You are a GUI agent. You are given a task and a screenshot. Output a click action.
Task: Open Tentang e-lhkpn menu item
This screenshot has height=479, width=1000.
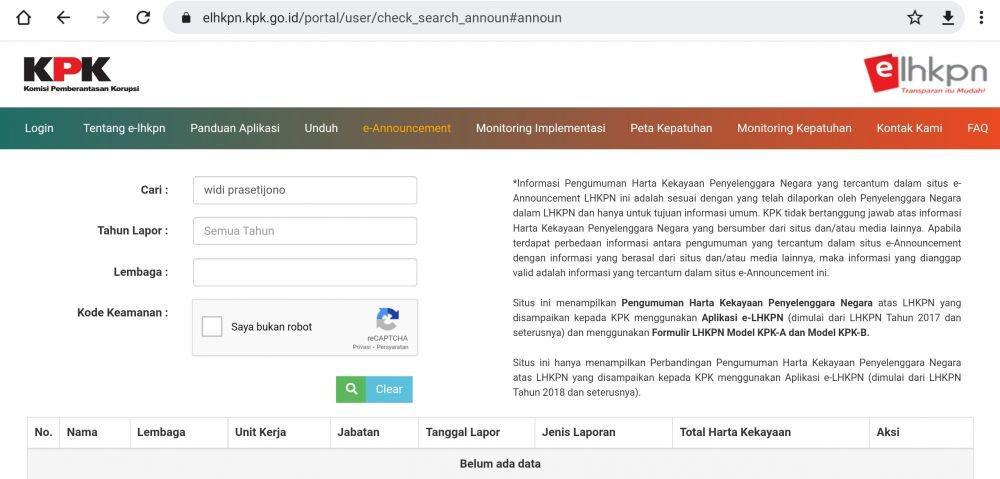124,128
